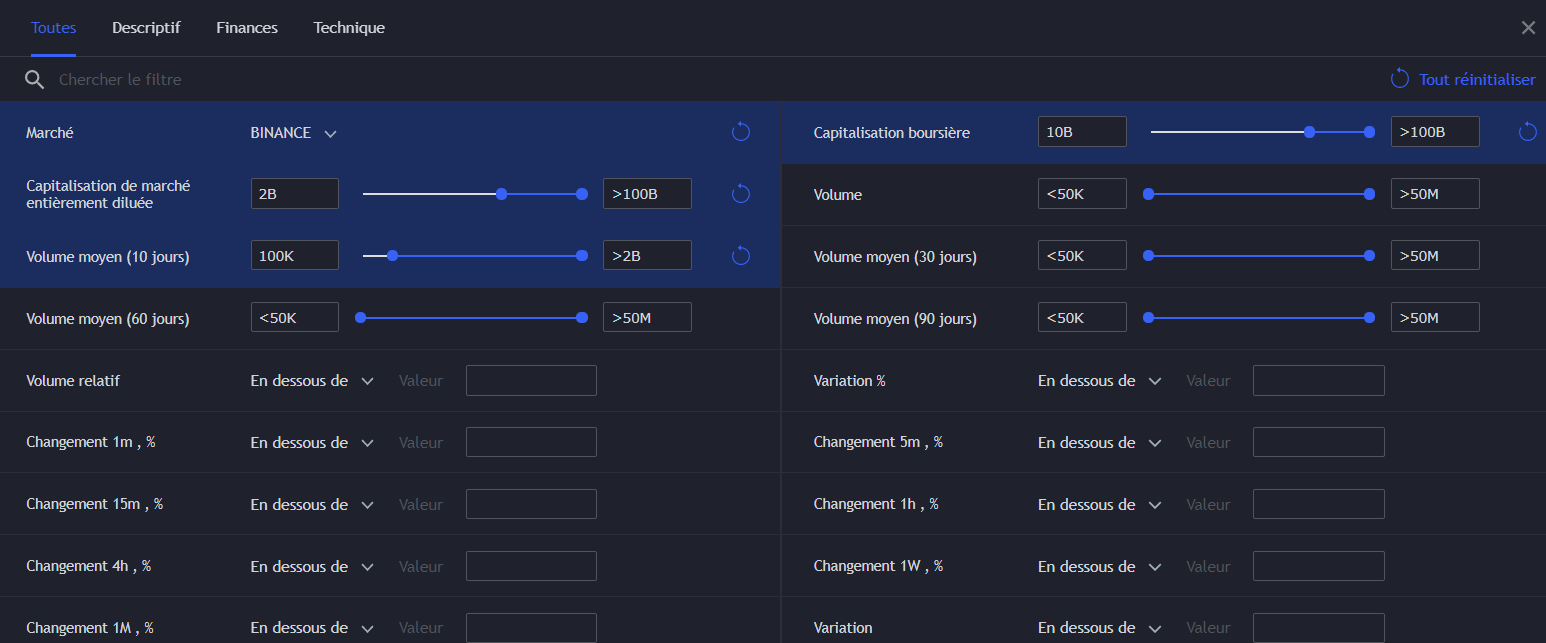The height and width of the screenshot is (643, 1546).
Task: Click Volume moyen (60 jours) maximum field
Action: pyautogui.click(x=647, y=318)
